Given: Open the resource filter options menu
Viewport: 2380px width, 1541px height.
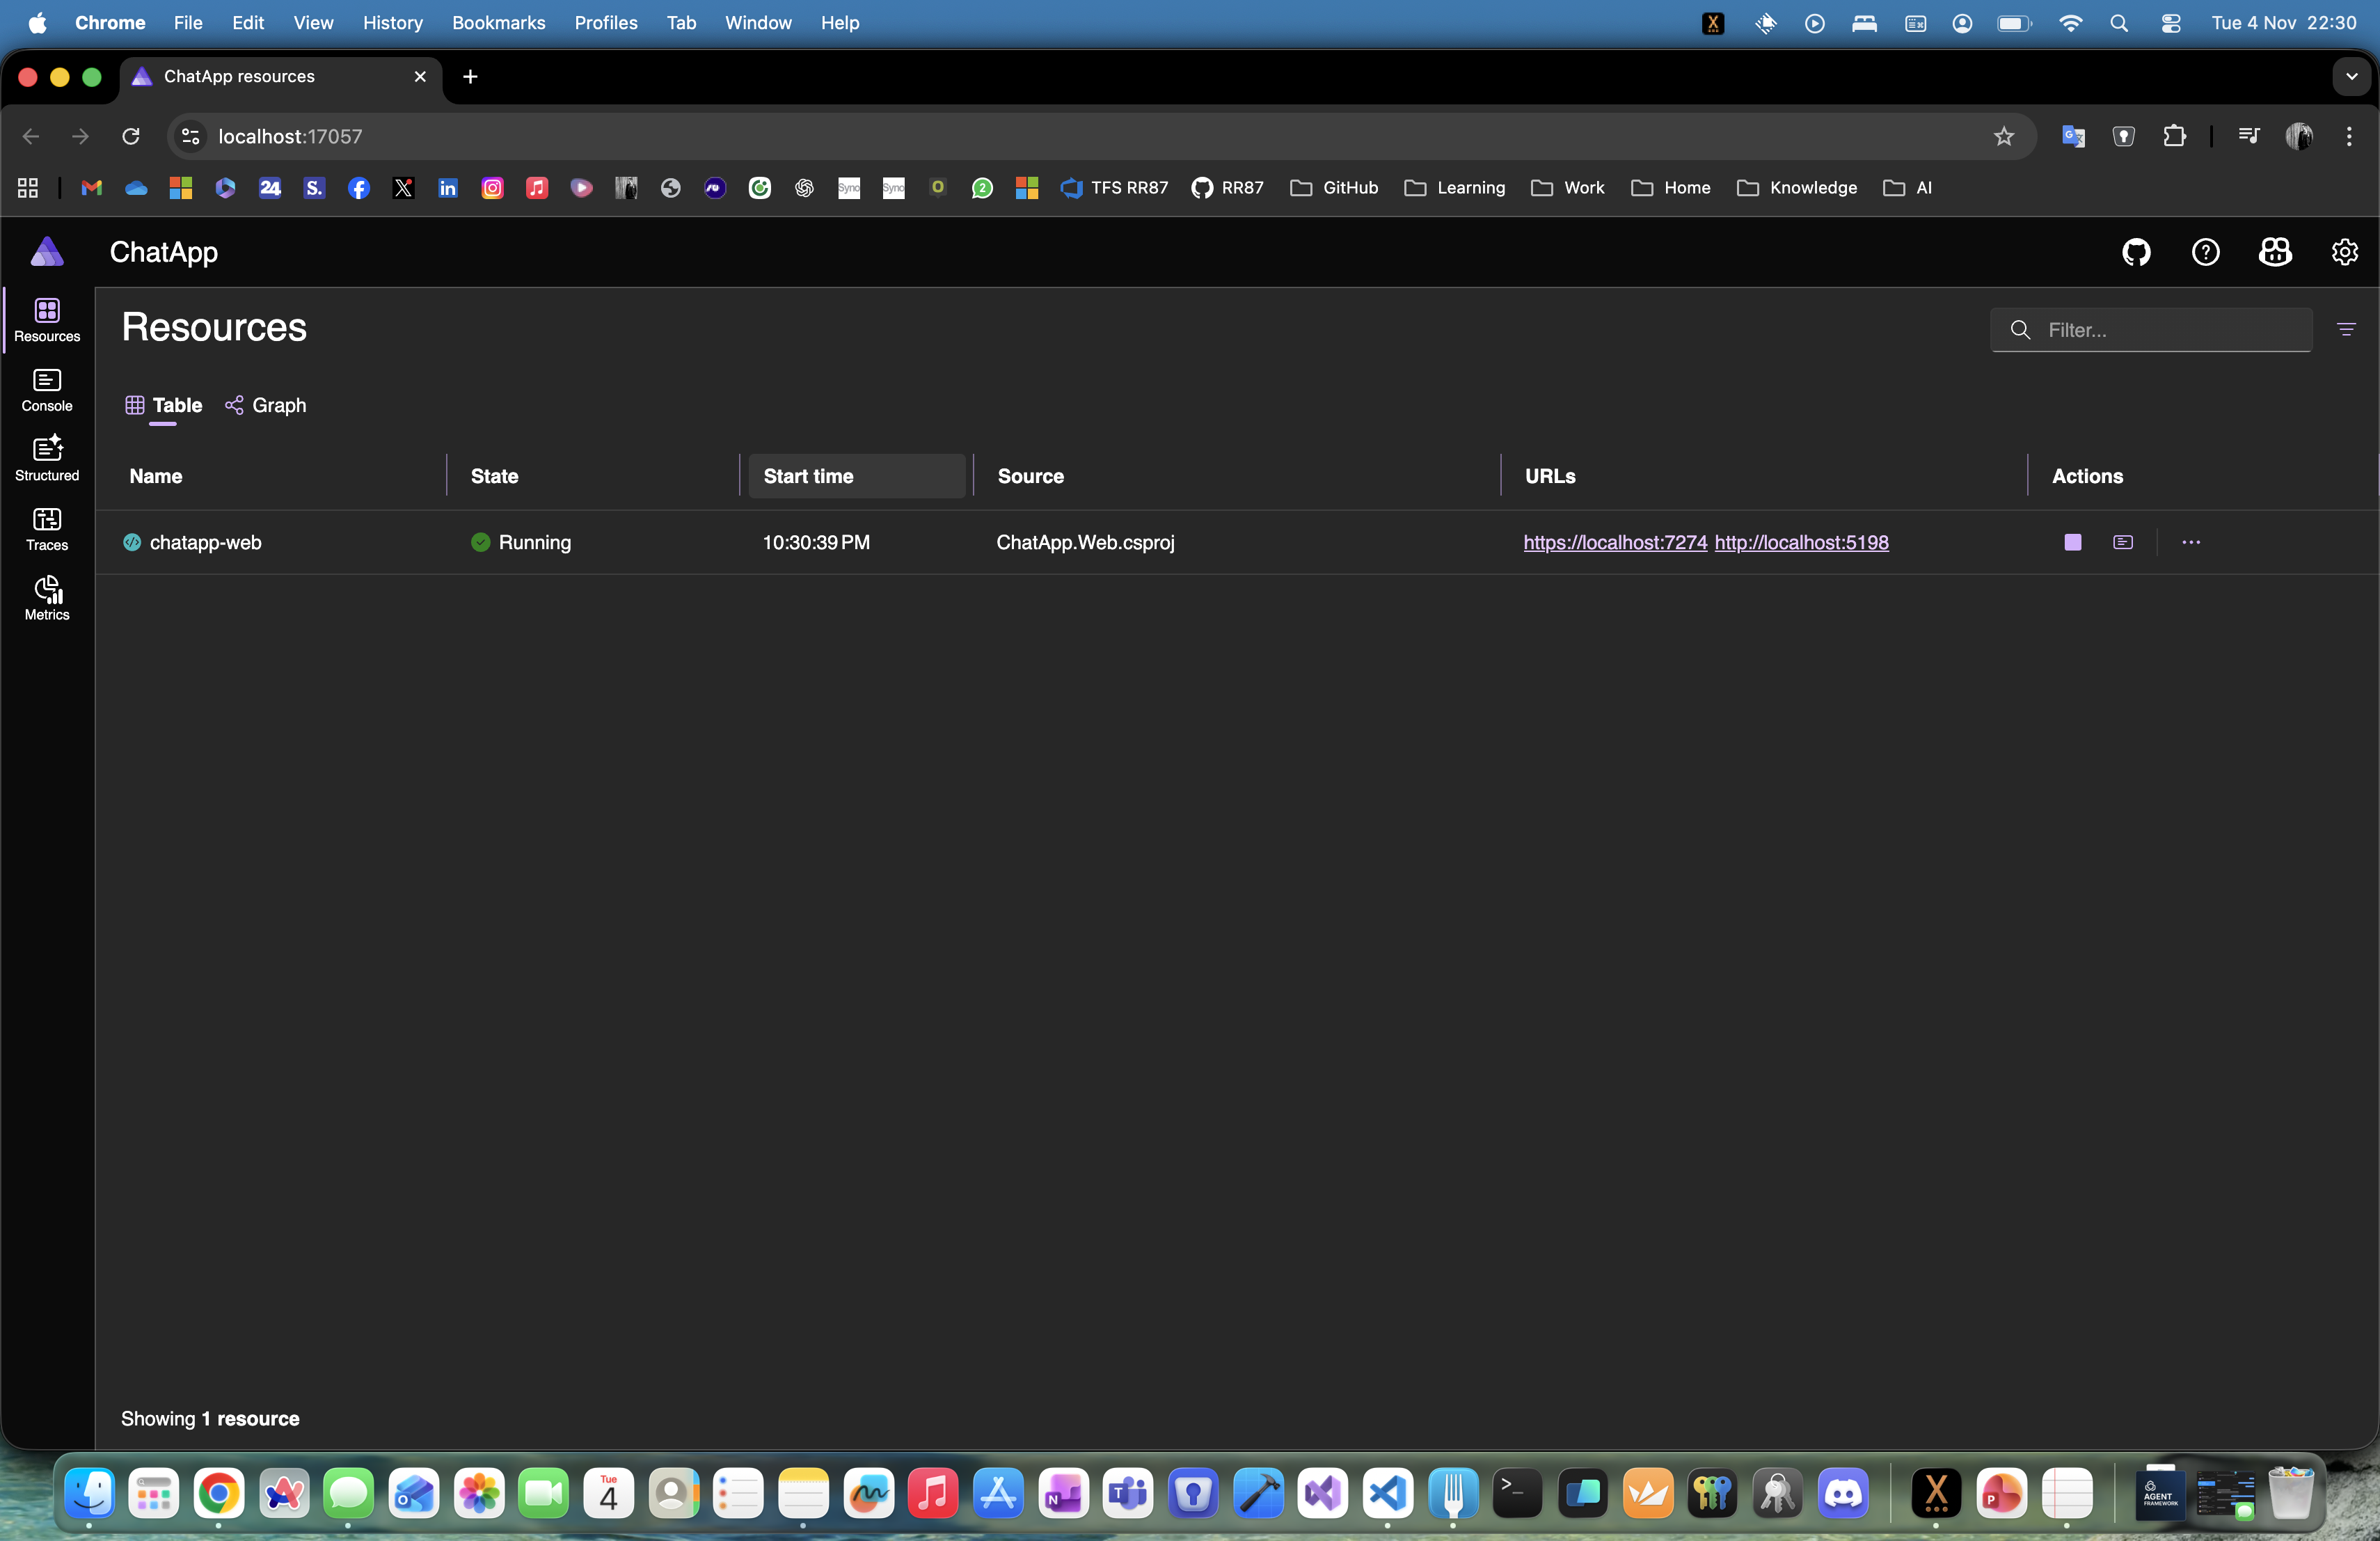Looking at the screenshot, I should pos(2346,330).
